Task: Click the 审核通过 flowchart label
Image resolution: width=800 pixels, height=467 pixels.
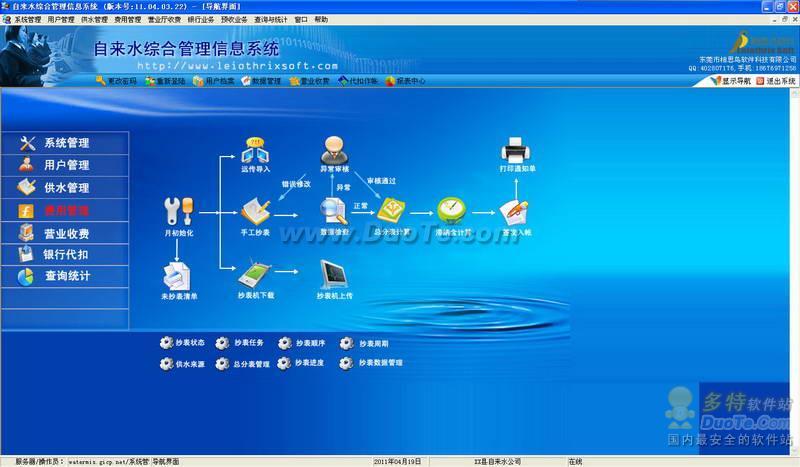Action: coord(382,181)
